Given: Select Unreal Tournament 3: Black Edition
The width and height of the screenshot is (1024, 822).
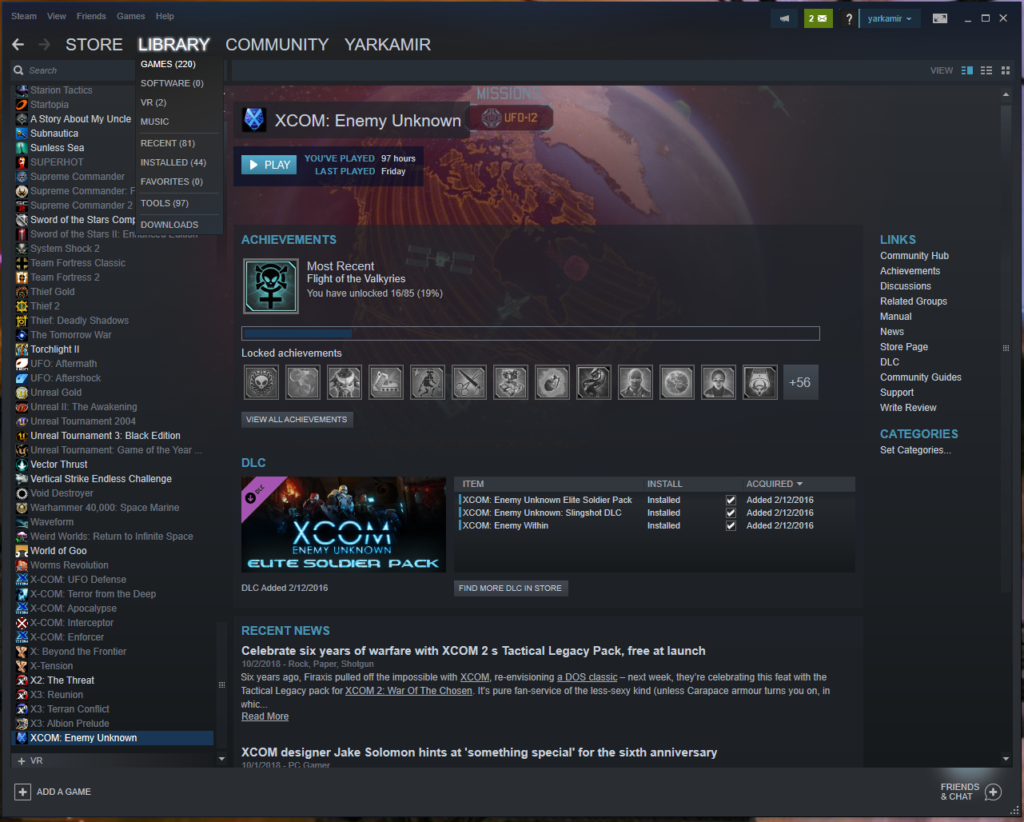Looking at the screenshot, I should (105, 435).
